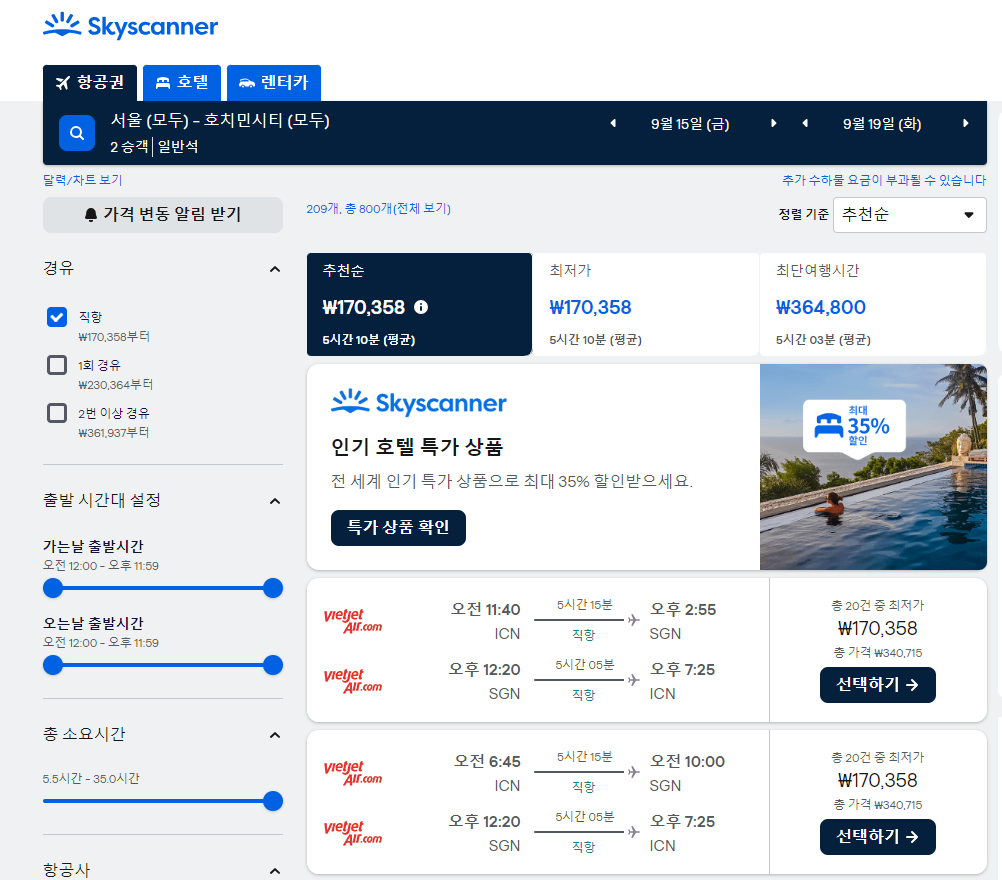Check the 1회 경유 checkbox
Screen dimensions: 1002x880
[57, 365]
